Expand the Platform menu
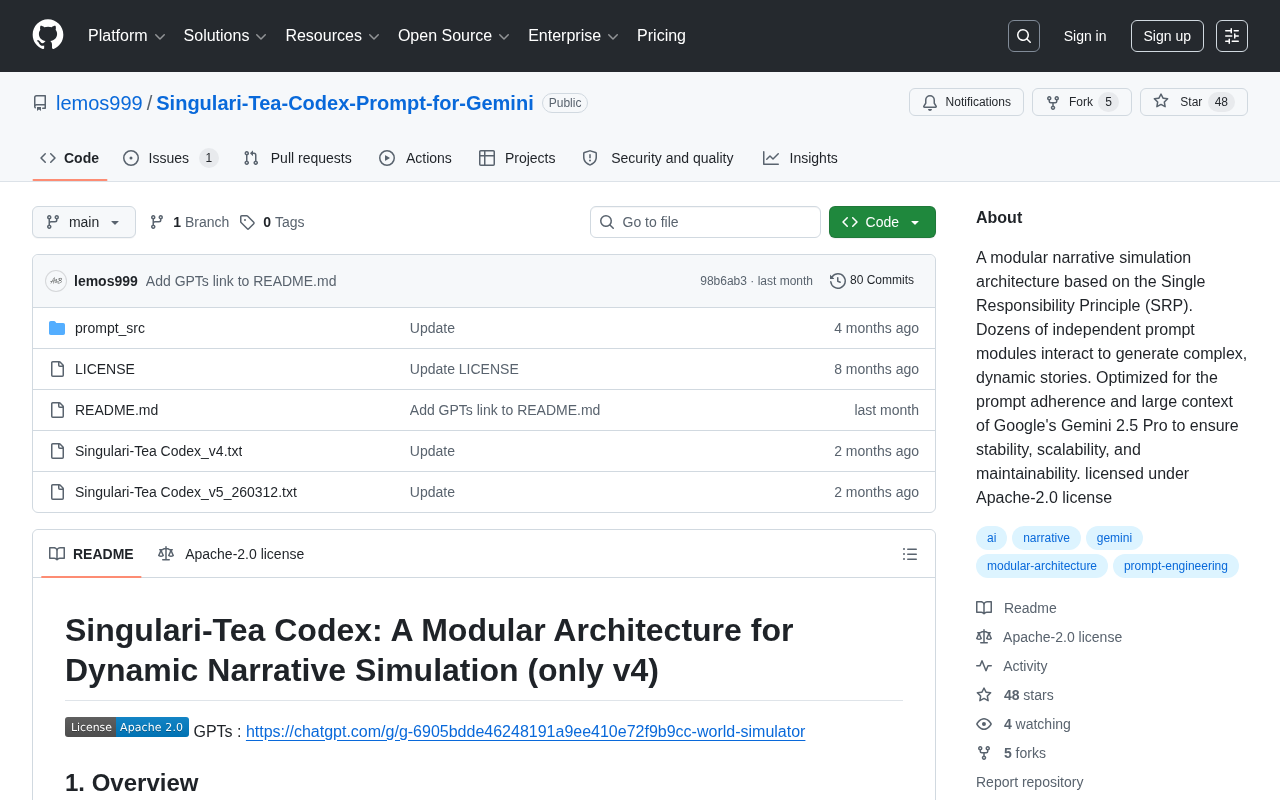The height and width of the screenshot is (800, 1280). point(127,36)
